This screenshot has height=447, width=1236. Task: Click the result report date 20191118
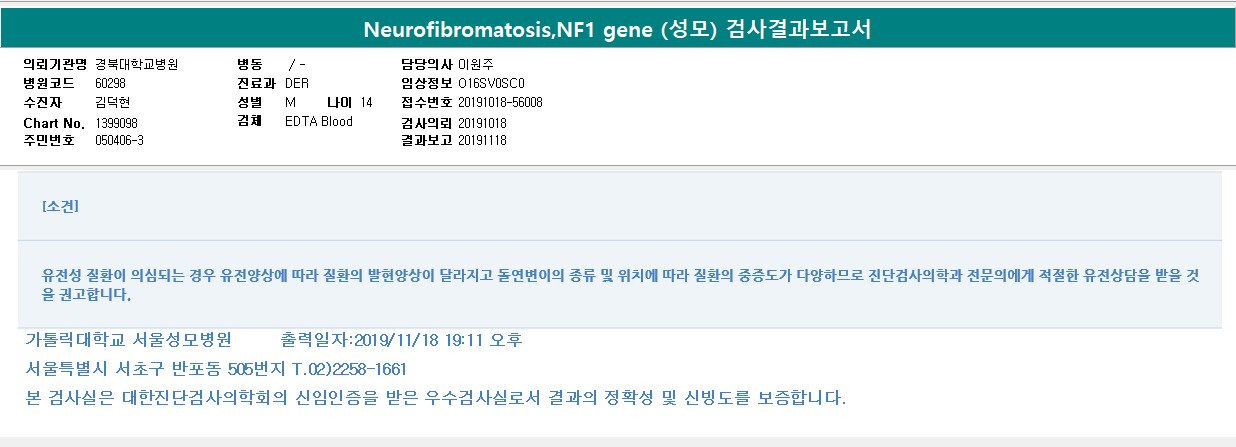pos(482,141)
